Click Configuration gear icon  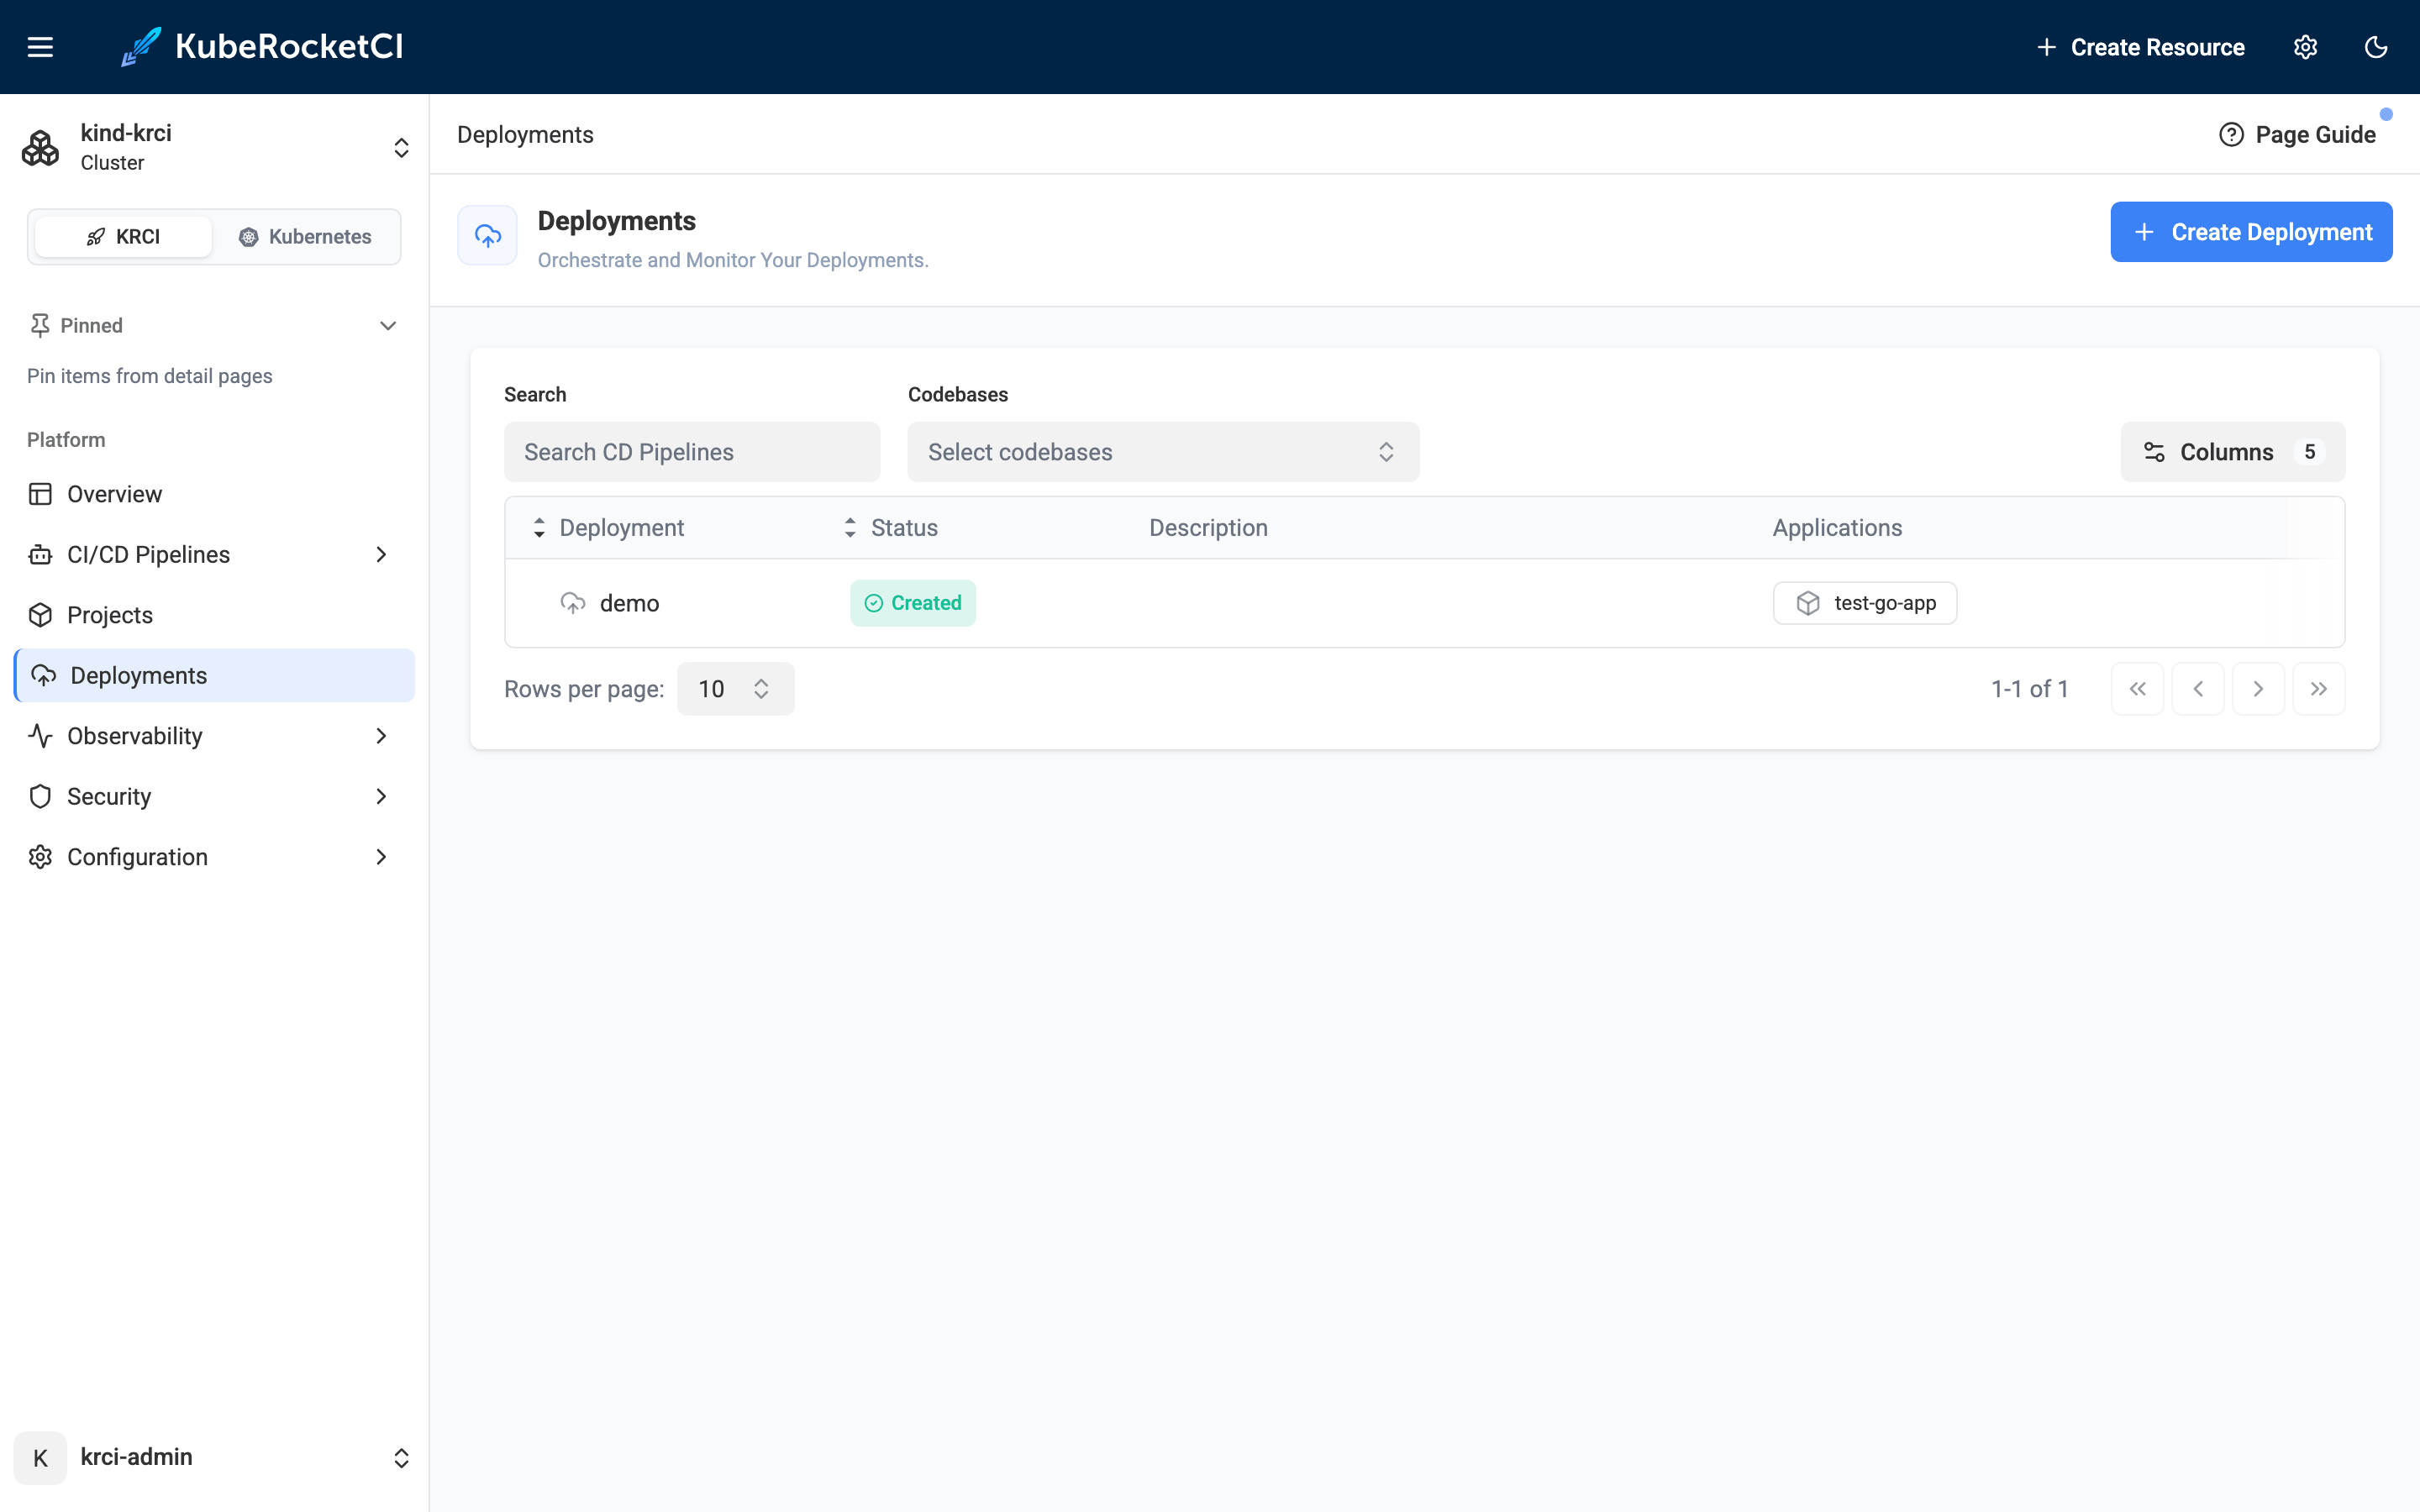pos(40,857)
